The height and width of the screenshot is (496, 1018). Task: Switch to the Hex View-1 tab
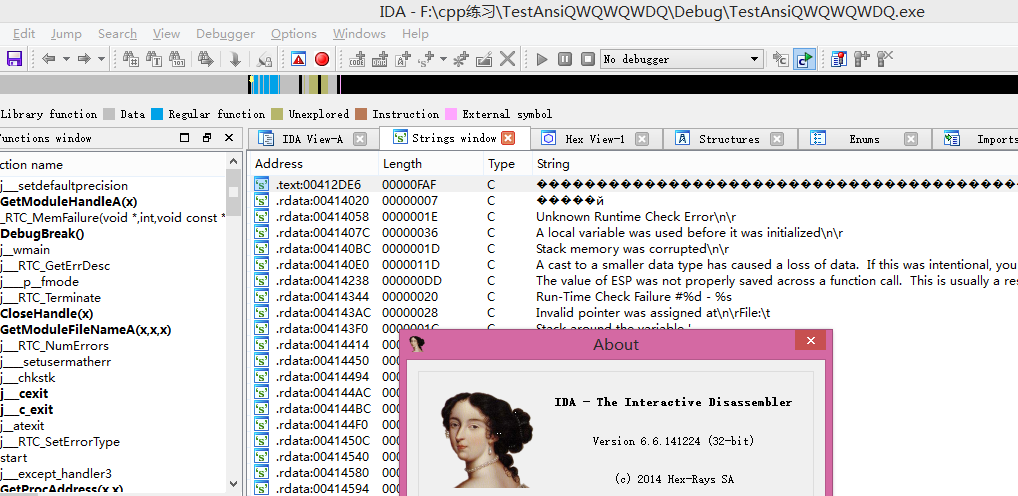pyautogui.click(x=595, y=139)
